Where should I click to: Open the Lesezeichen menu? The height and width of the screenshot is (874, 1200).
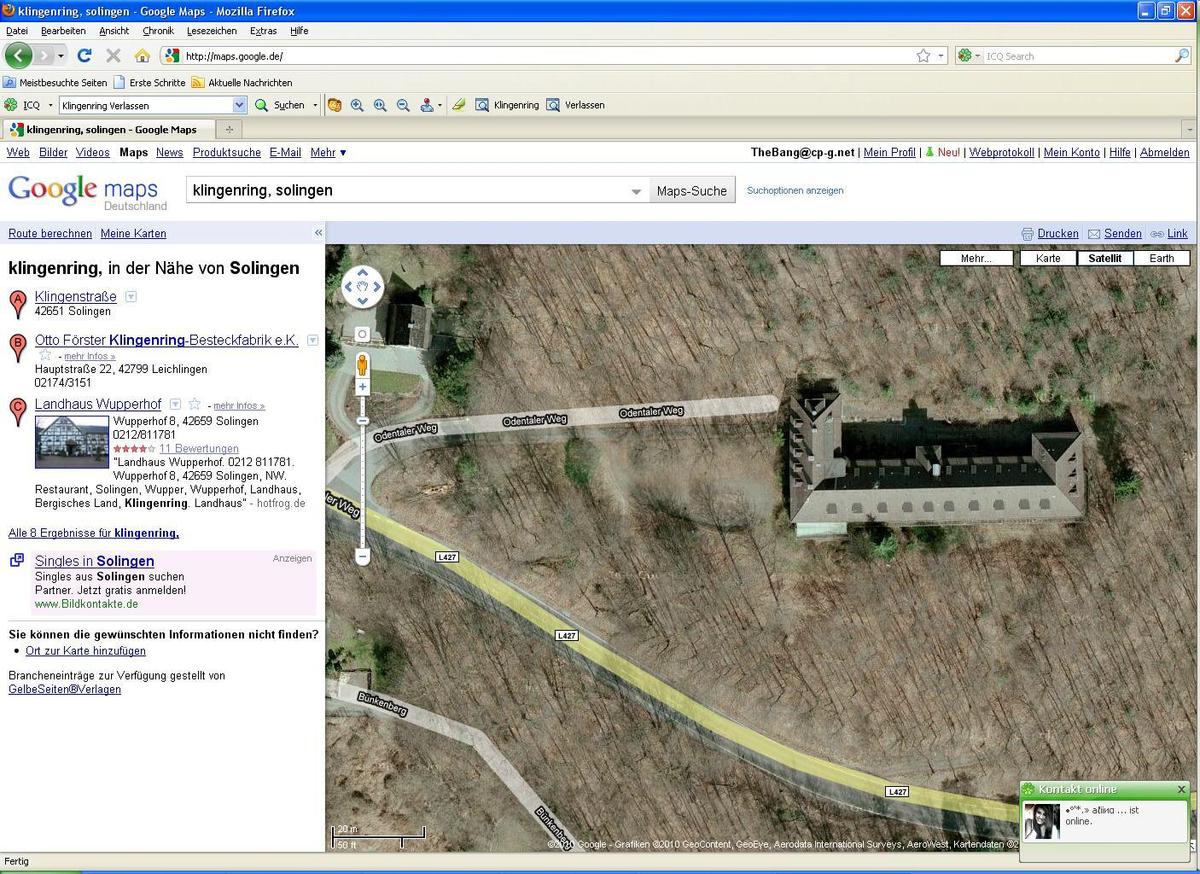212,31
